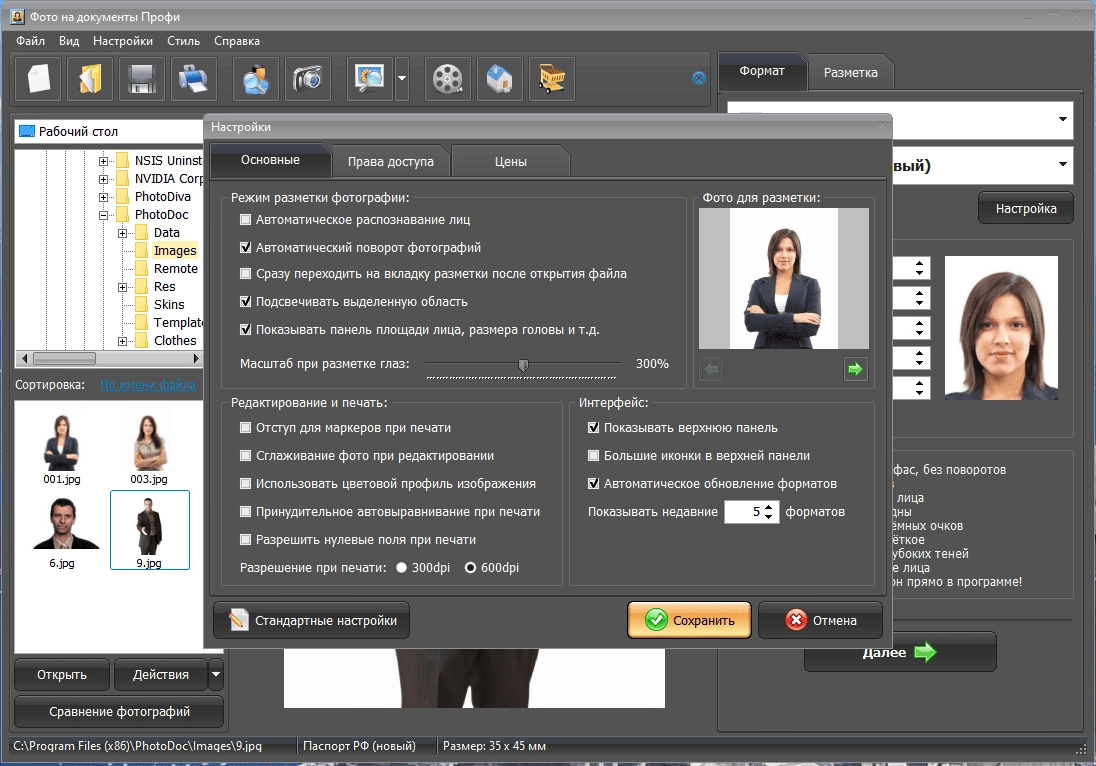Click the floppy disk save icon
Screen dimensions: 1096x766
(142, 78)
